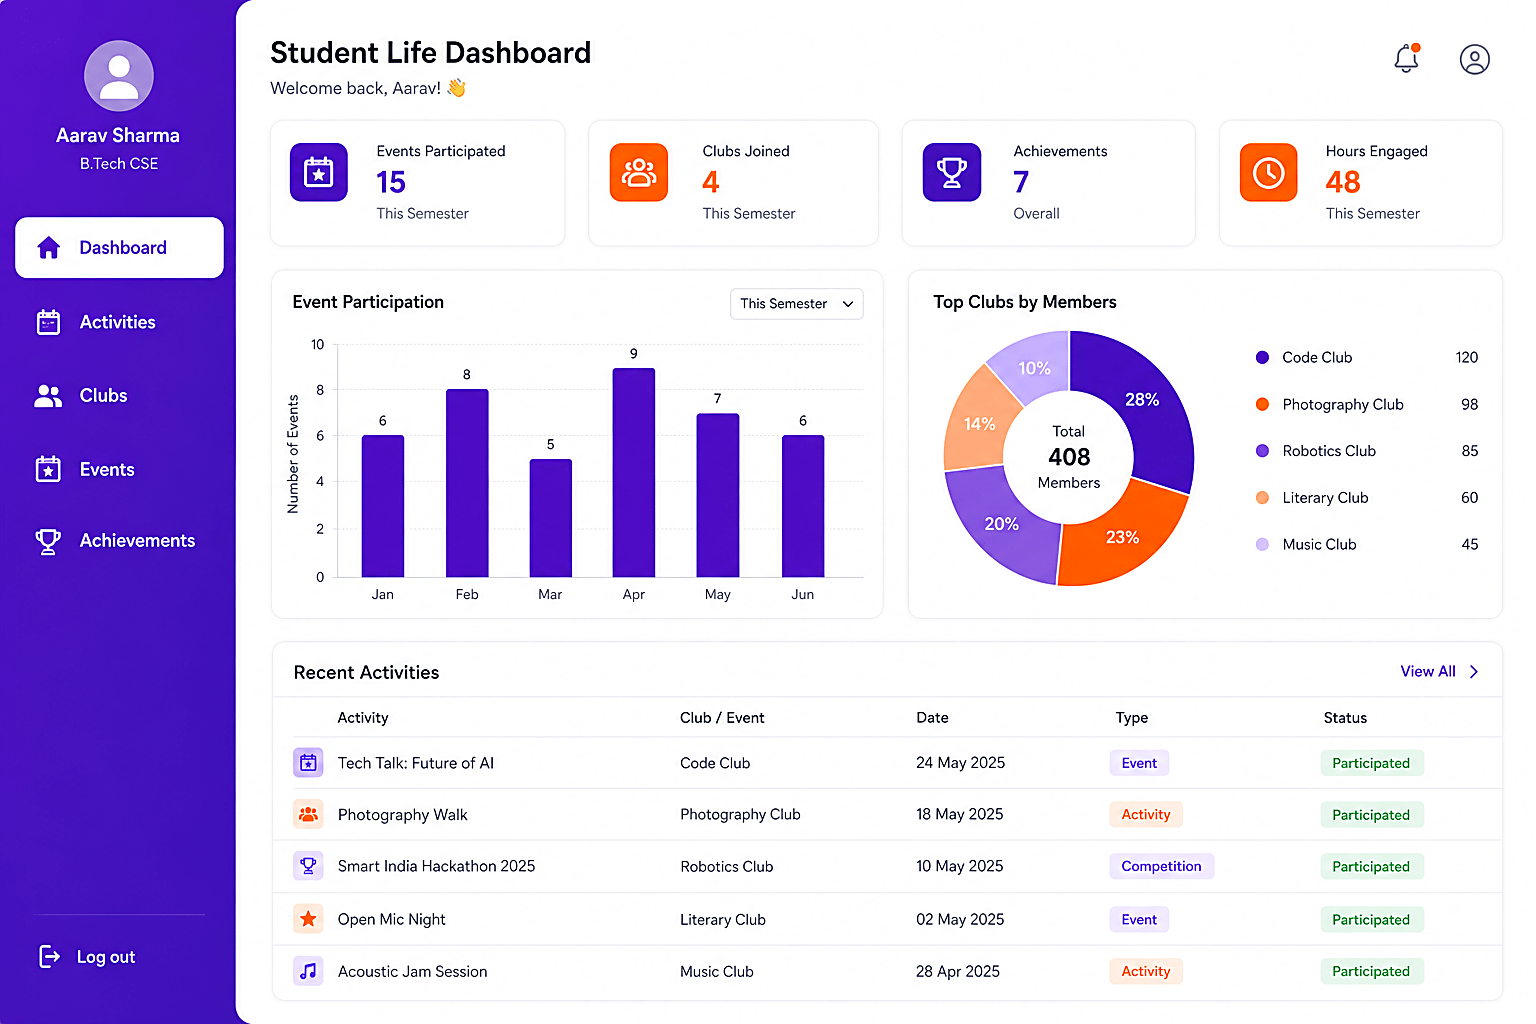Click the Open Mic Night star icon
1536x1024 pixels.
point(308,919)
